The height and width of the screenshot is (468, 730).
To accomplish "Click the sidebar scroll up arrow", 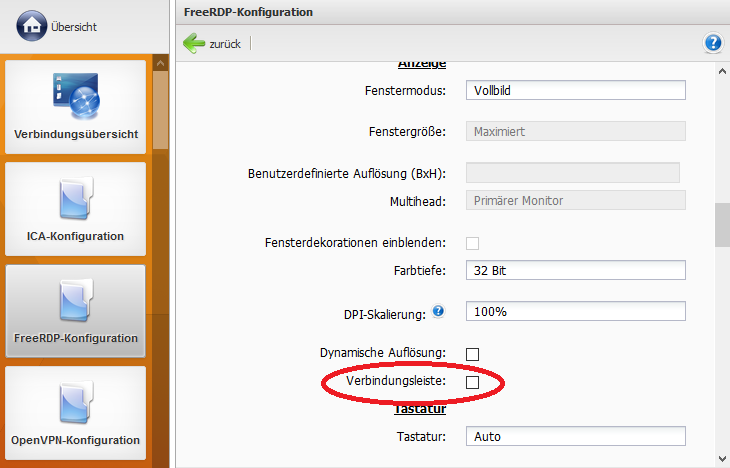I will 160,65.
